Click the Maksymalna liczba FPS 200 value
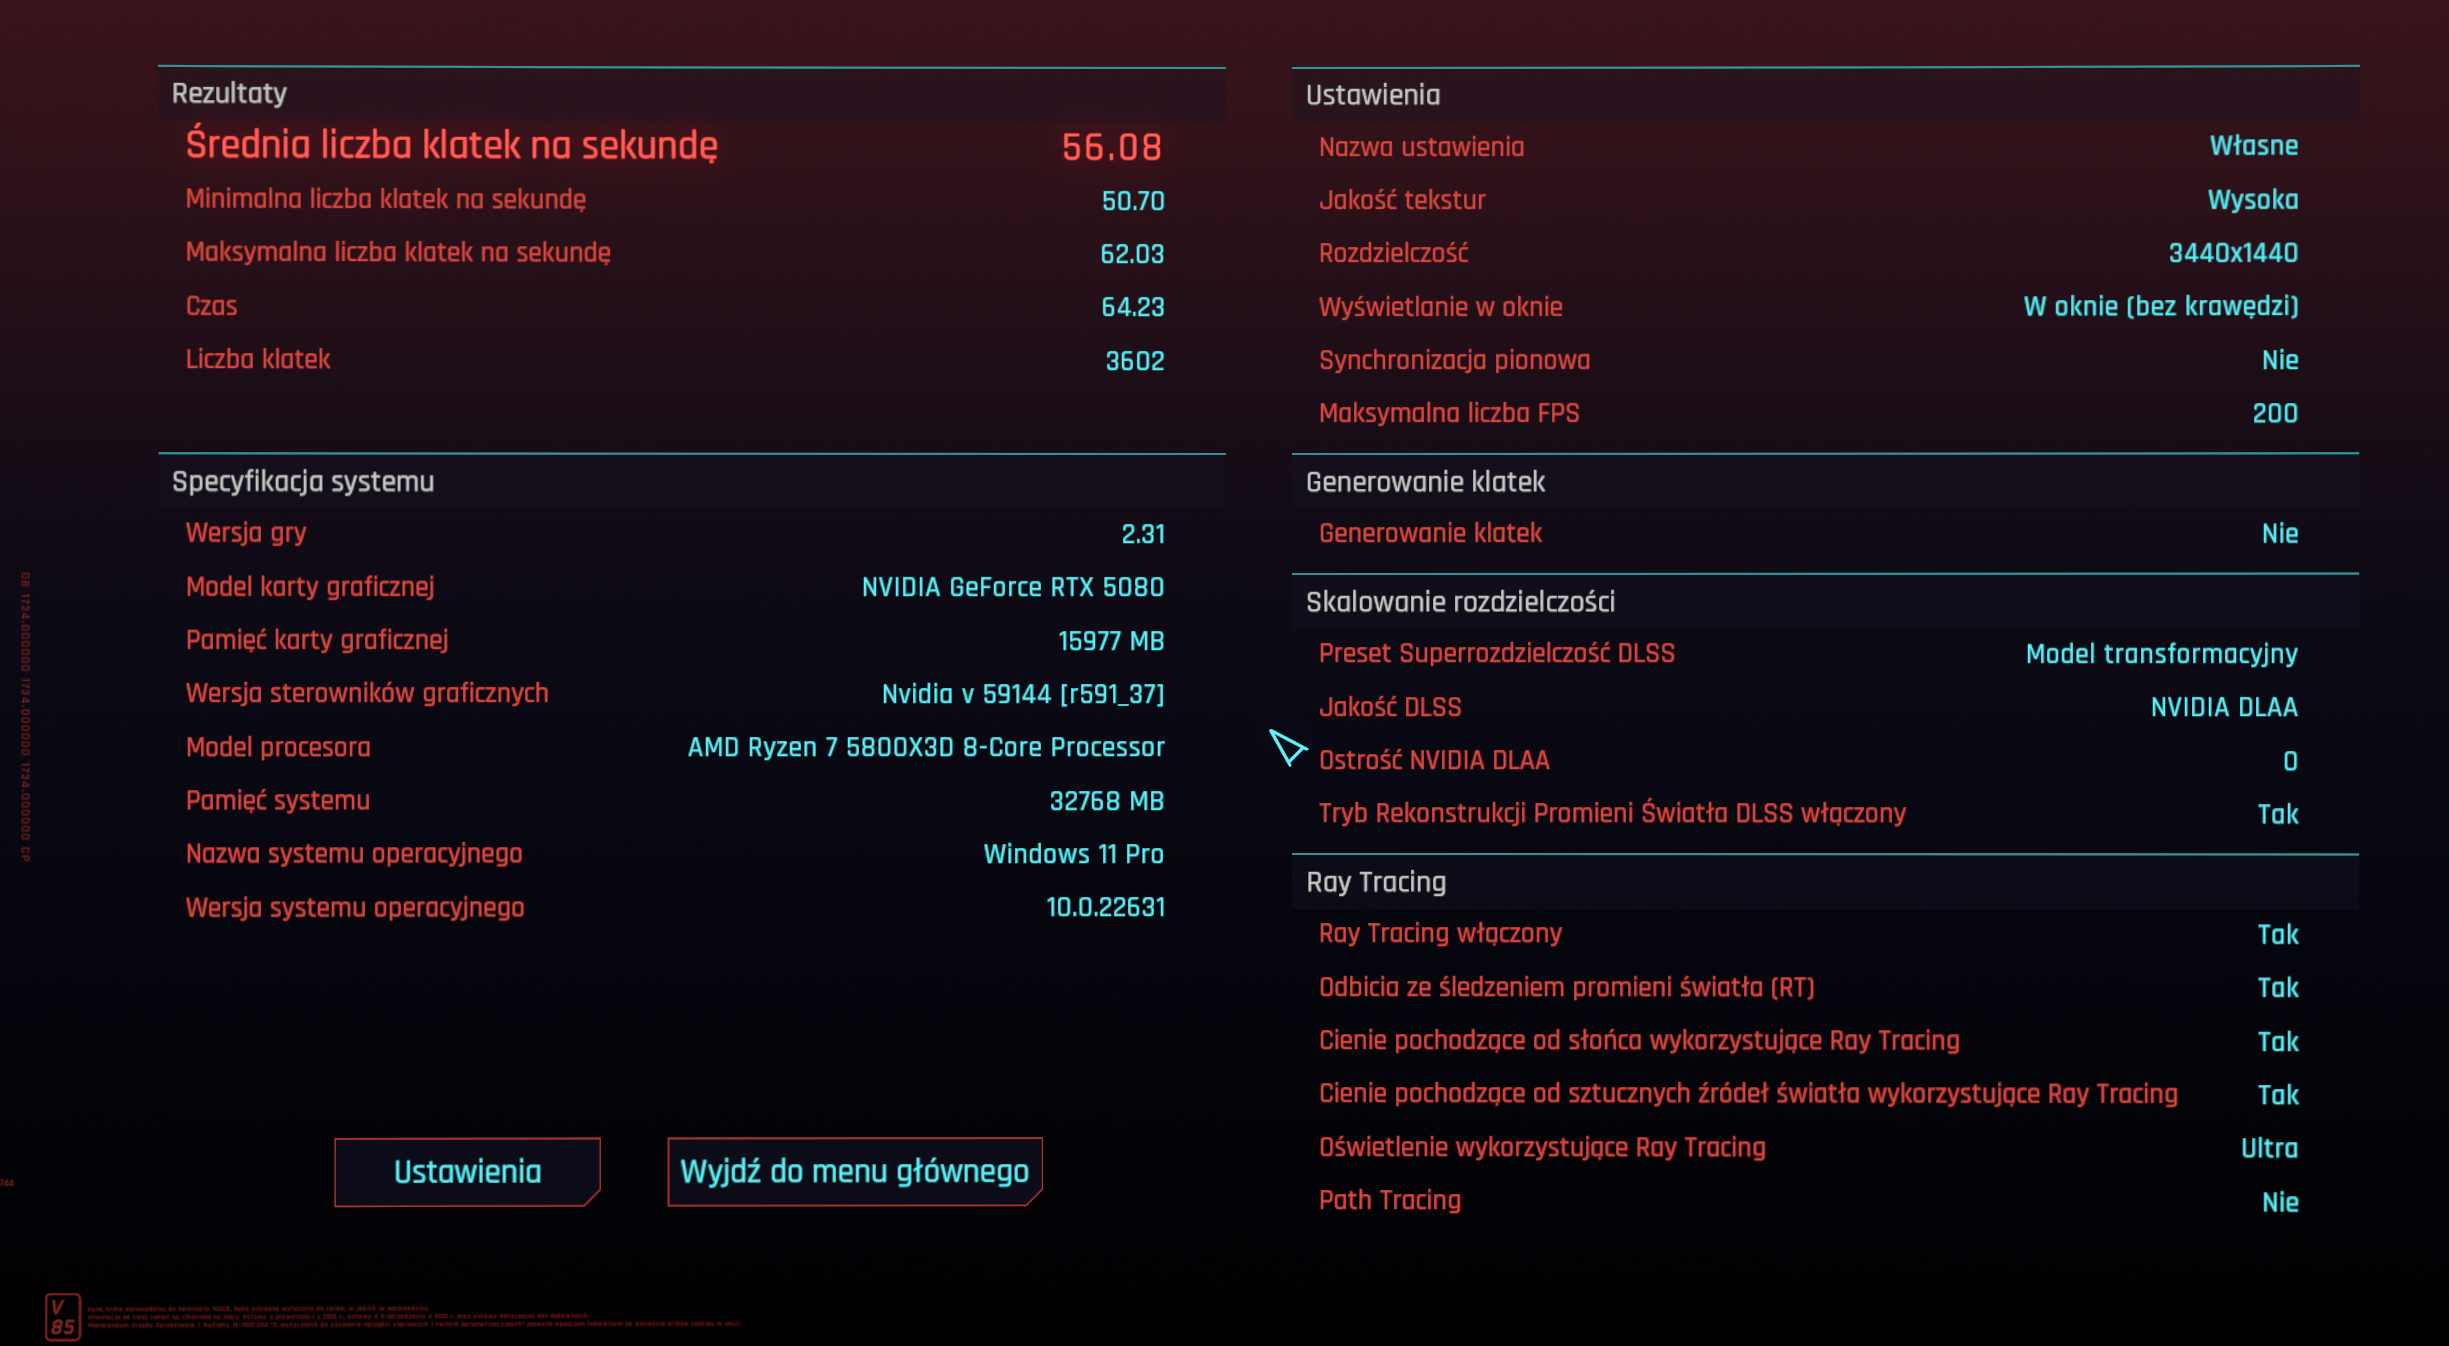The image size is (2449, 1346). click(2274, 414)
